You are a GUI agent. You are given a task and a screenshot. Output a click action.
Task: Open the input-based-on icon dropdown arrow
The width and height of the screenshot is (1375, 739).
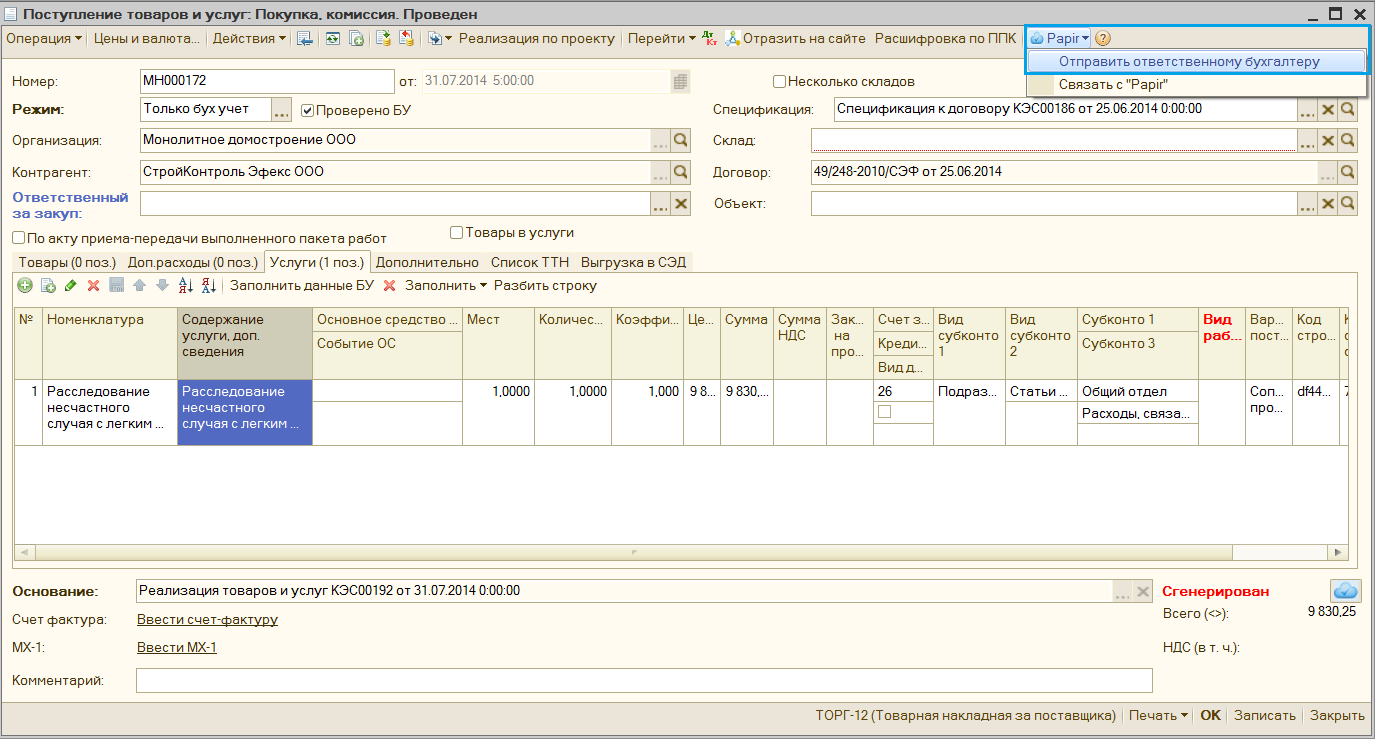click(449, 39)
